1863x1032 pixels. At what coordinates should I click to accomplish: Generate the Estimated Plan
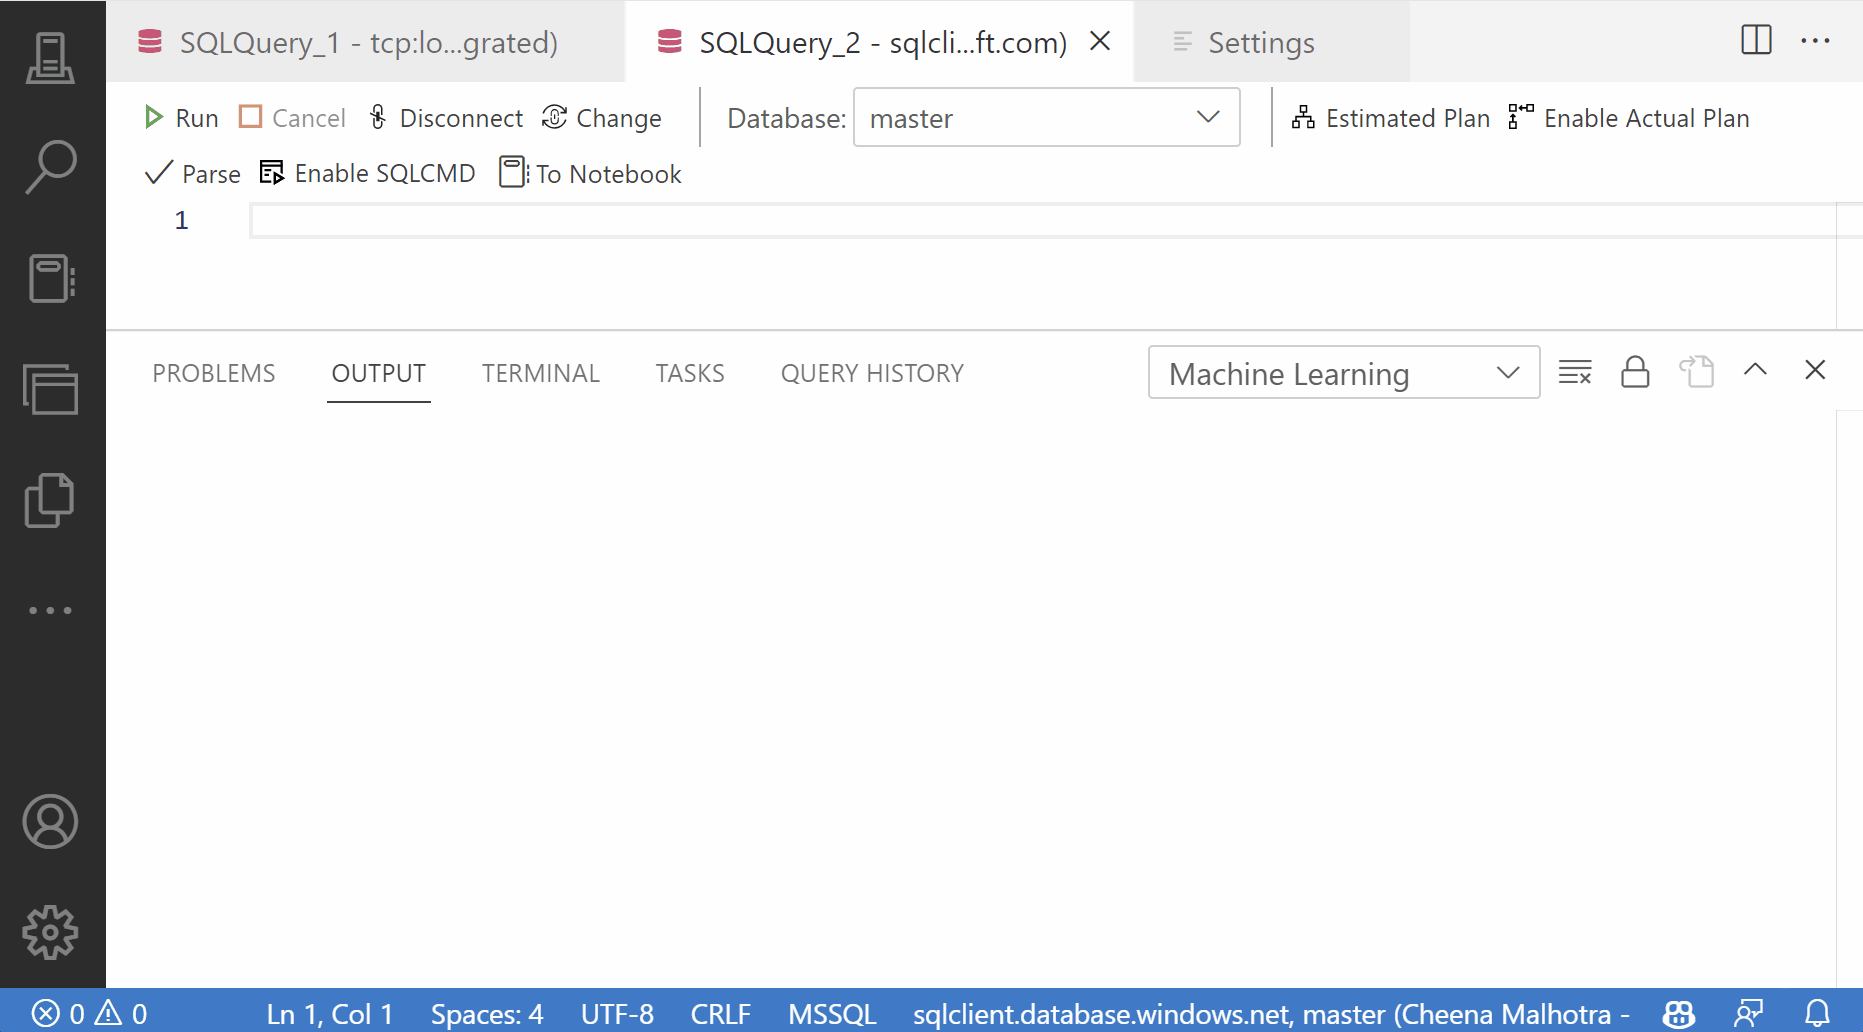click(x=1390, y=117)
